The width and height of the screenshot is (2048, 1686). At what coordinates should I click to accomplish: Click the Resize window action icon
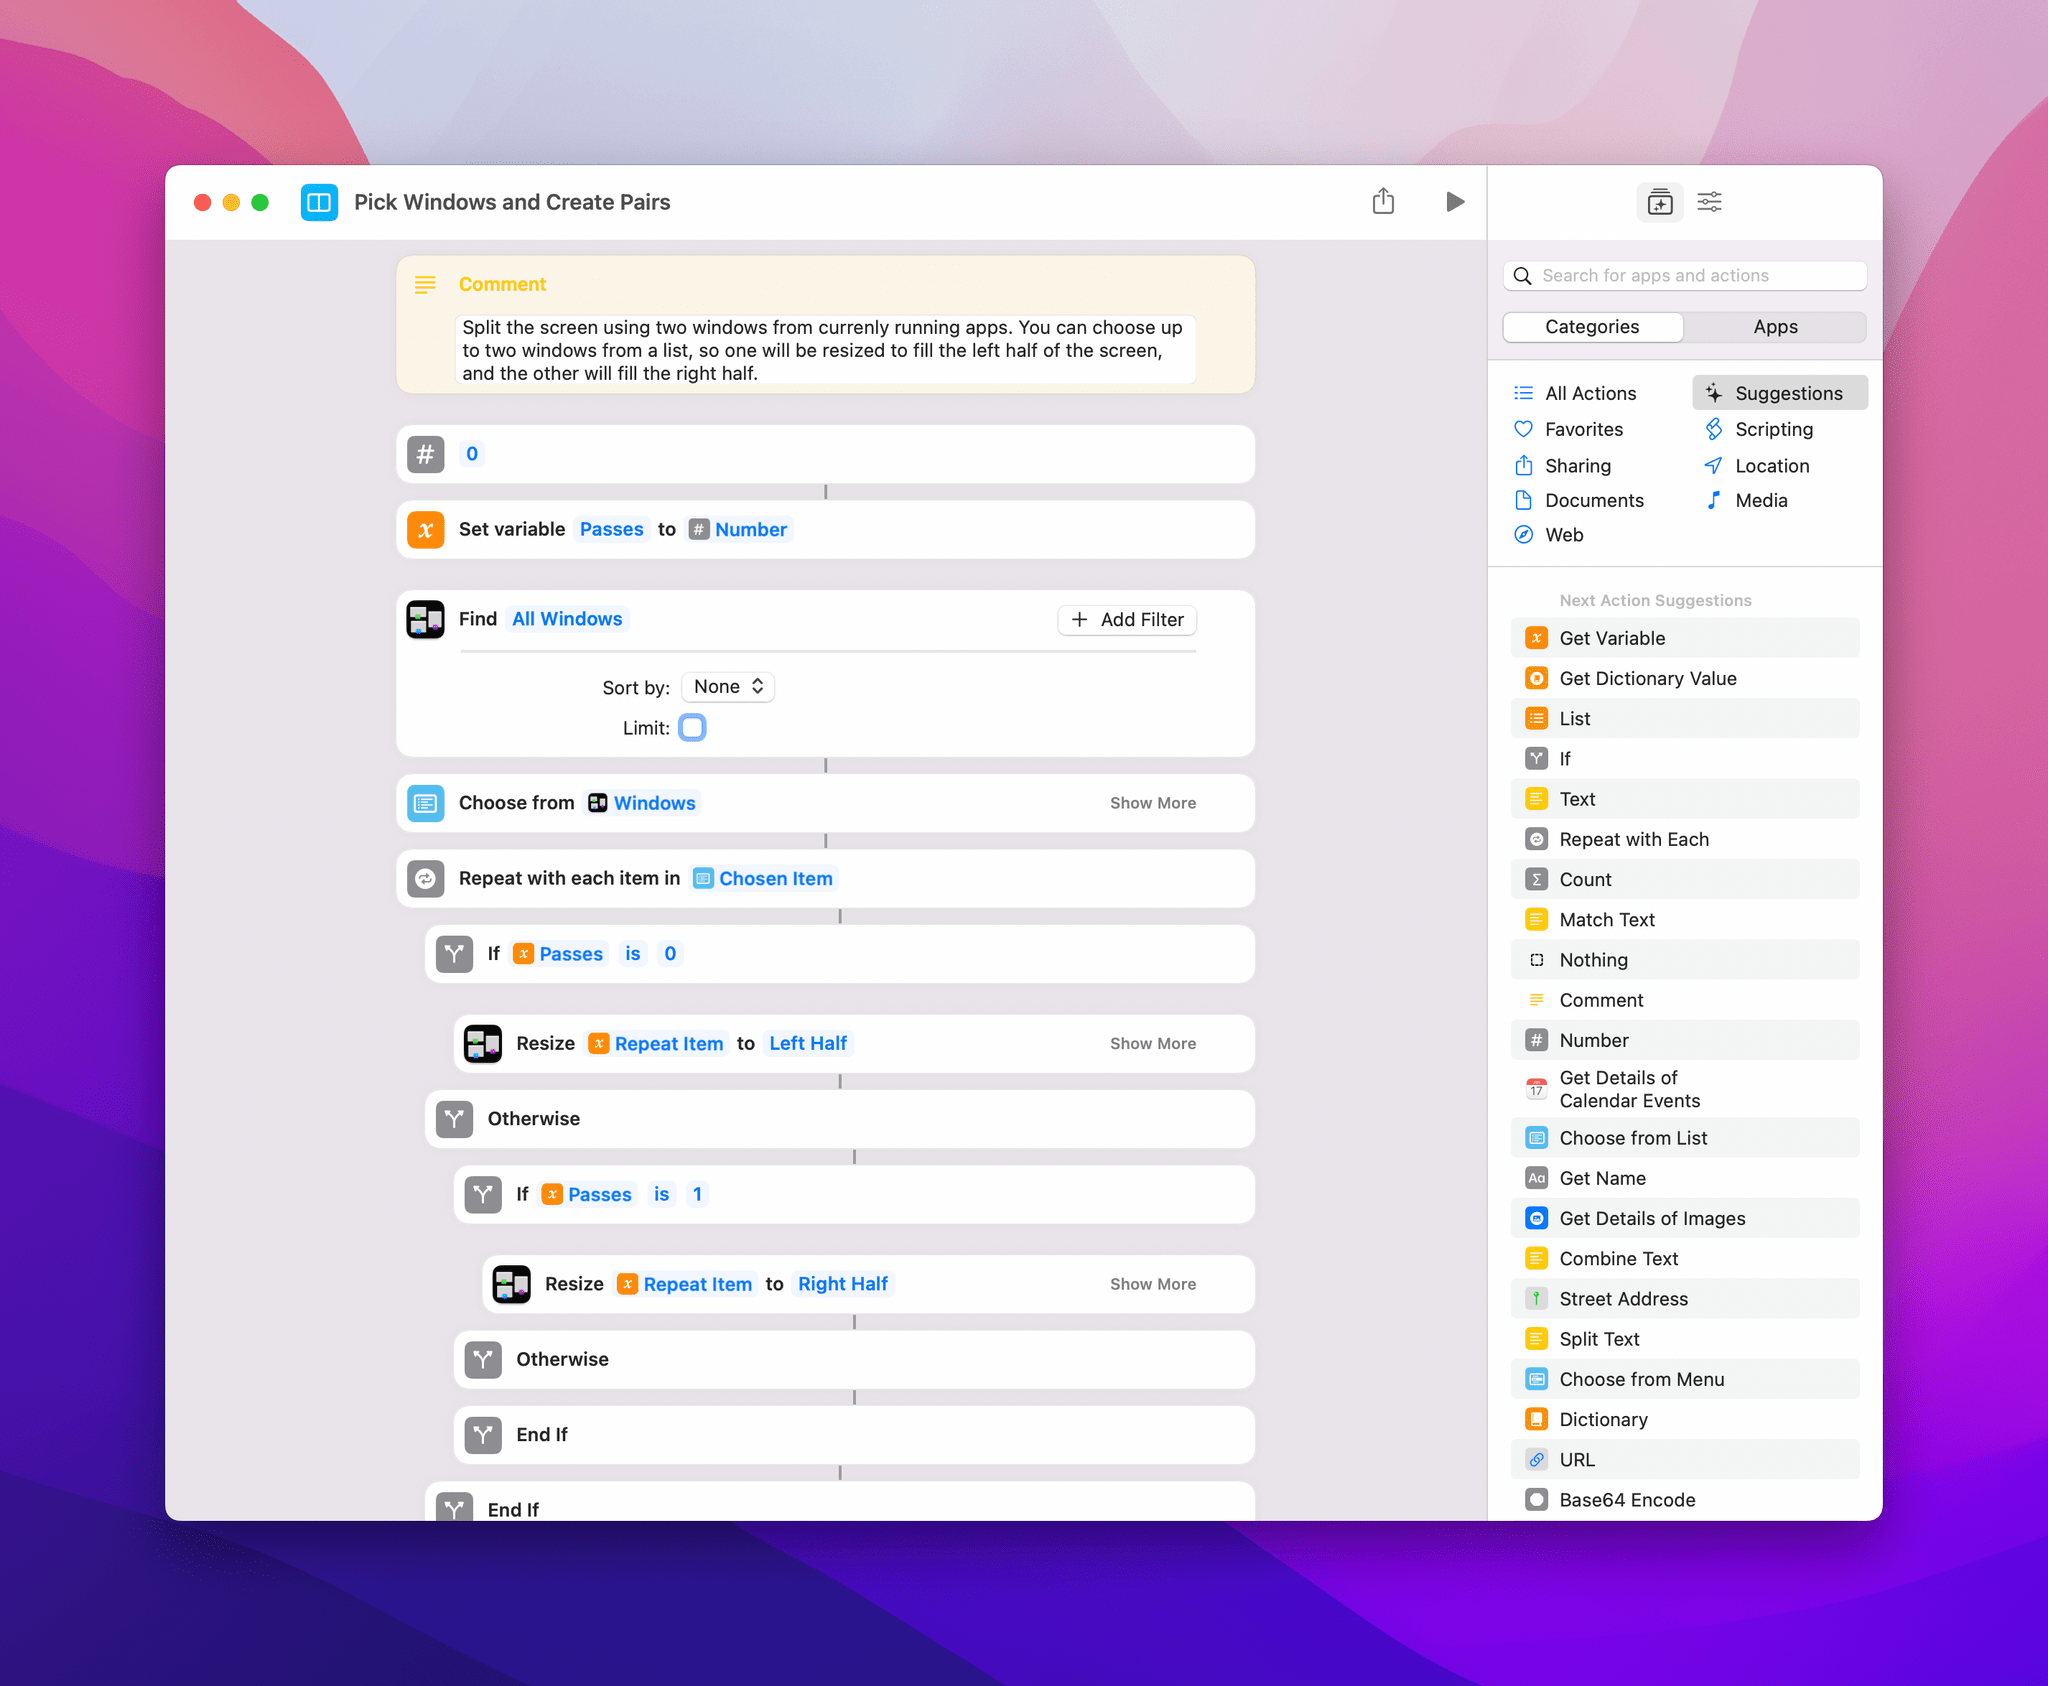pos(481,1043)
